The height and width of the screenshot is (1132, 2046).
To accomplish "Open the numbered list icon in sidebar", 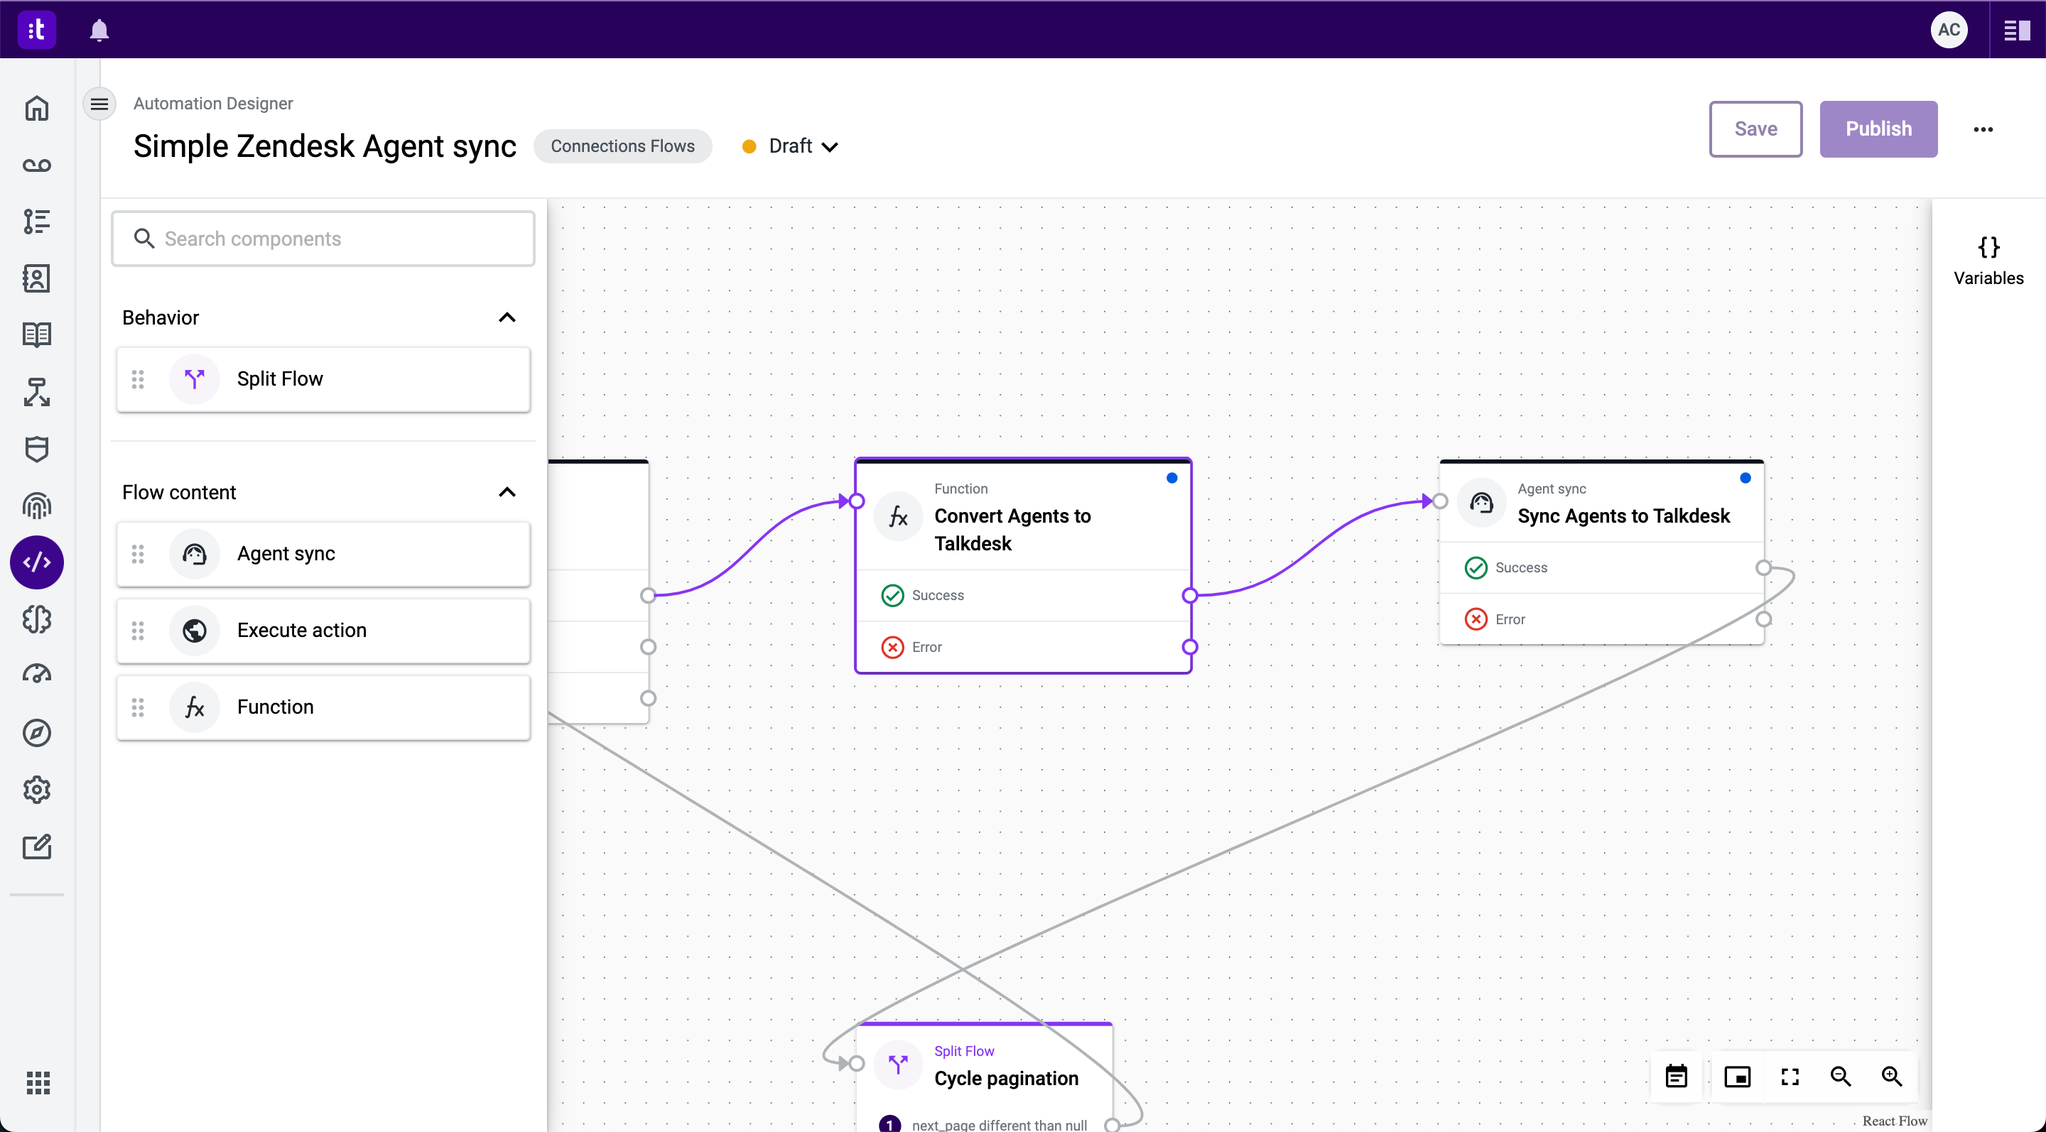I will pos(37,221).
